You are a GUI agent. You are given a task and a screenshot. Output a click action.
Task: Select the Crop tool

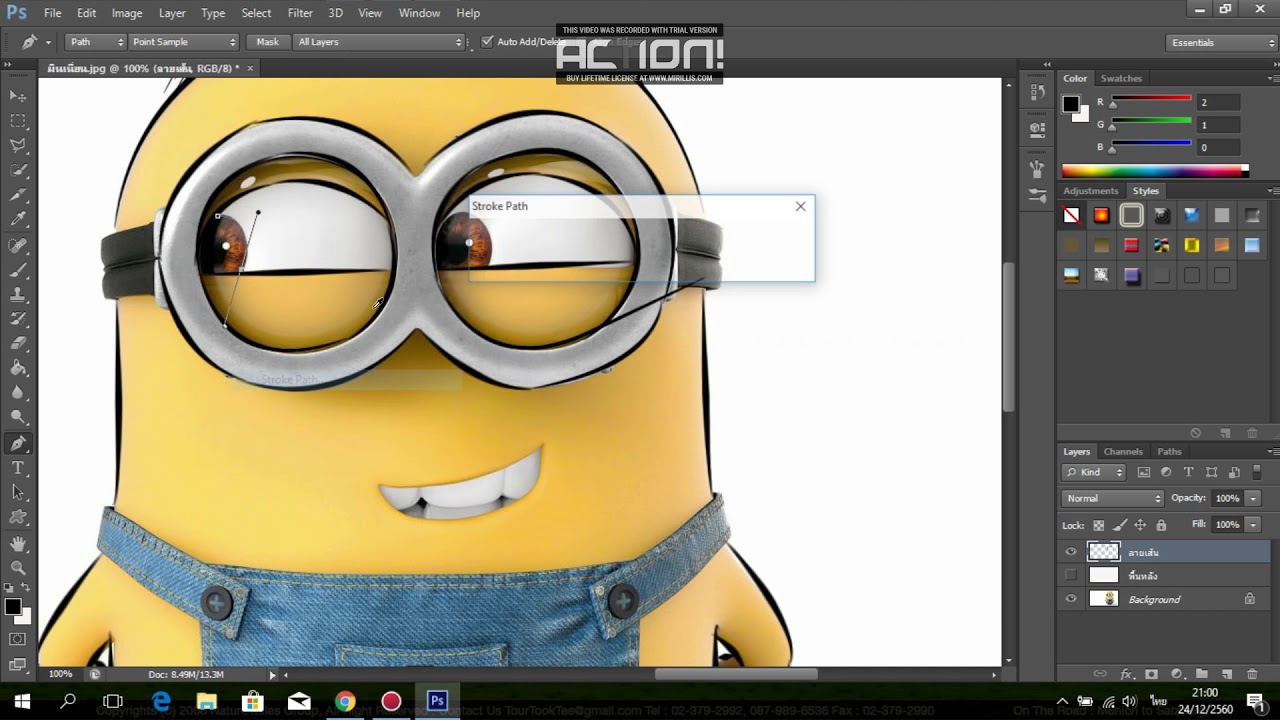pos(18,195)
